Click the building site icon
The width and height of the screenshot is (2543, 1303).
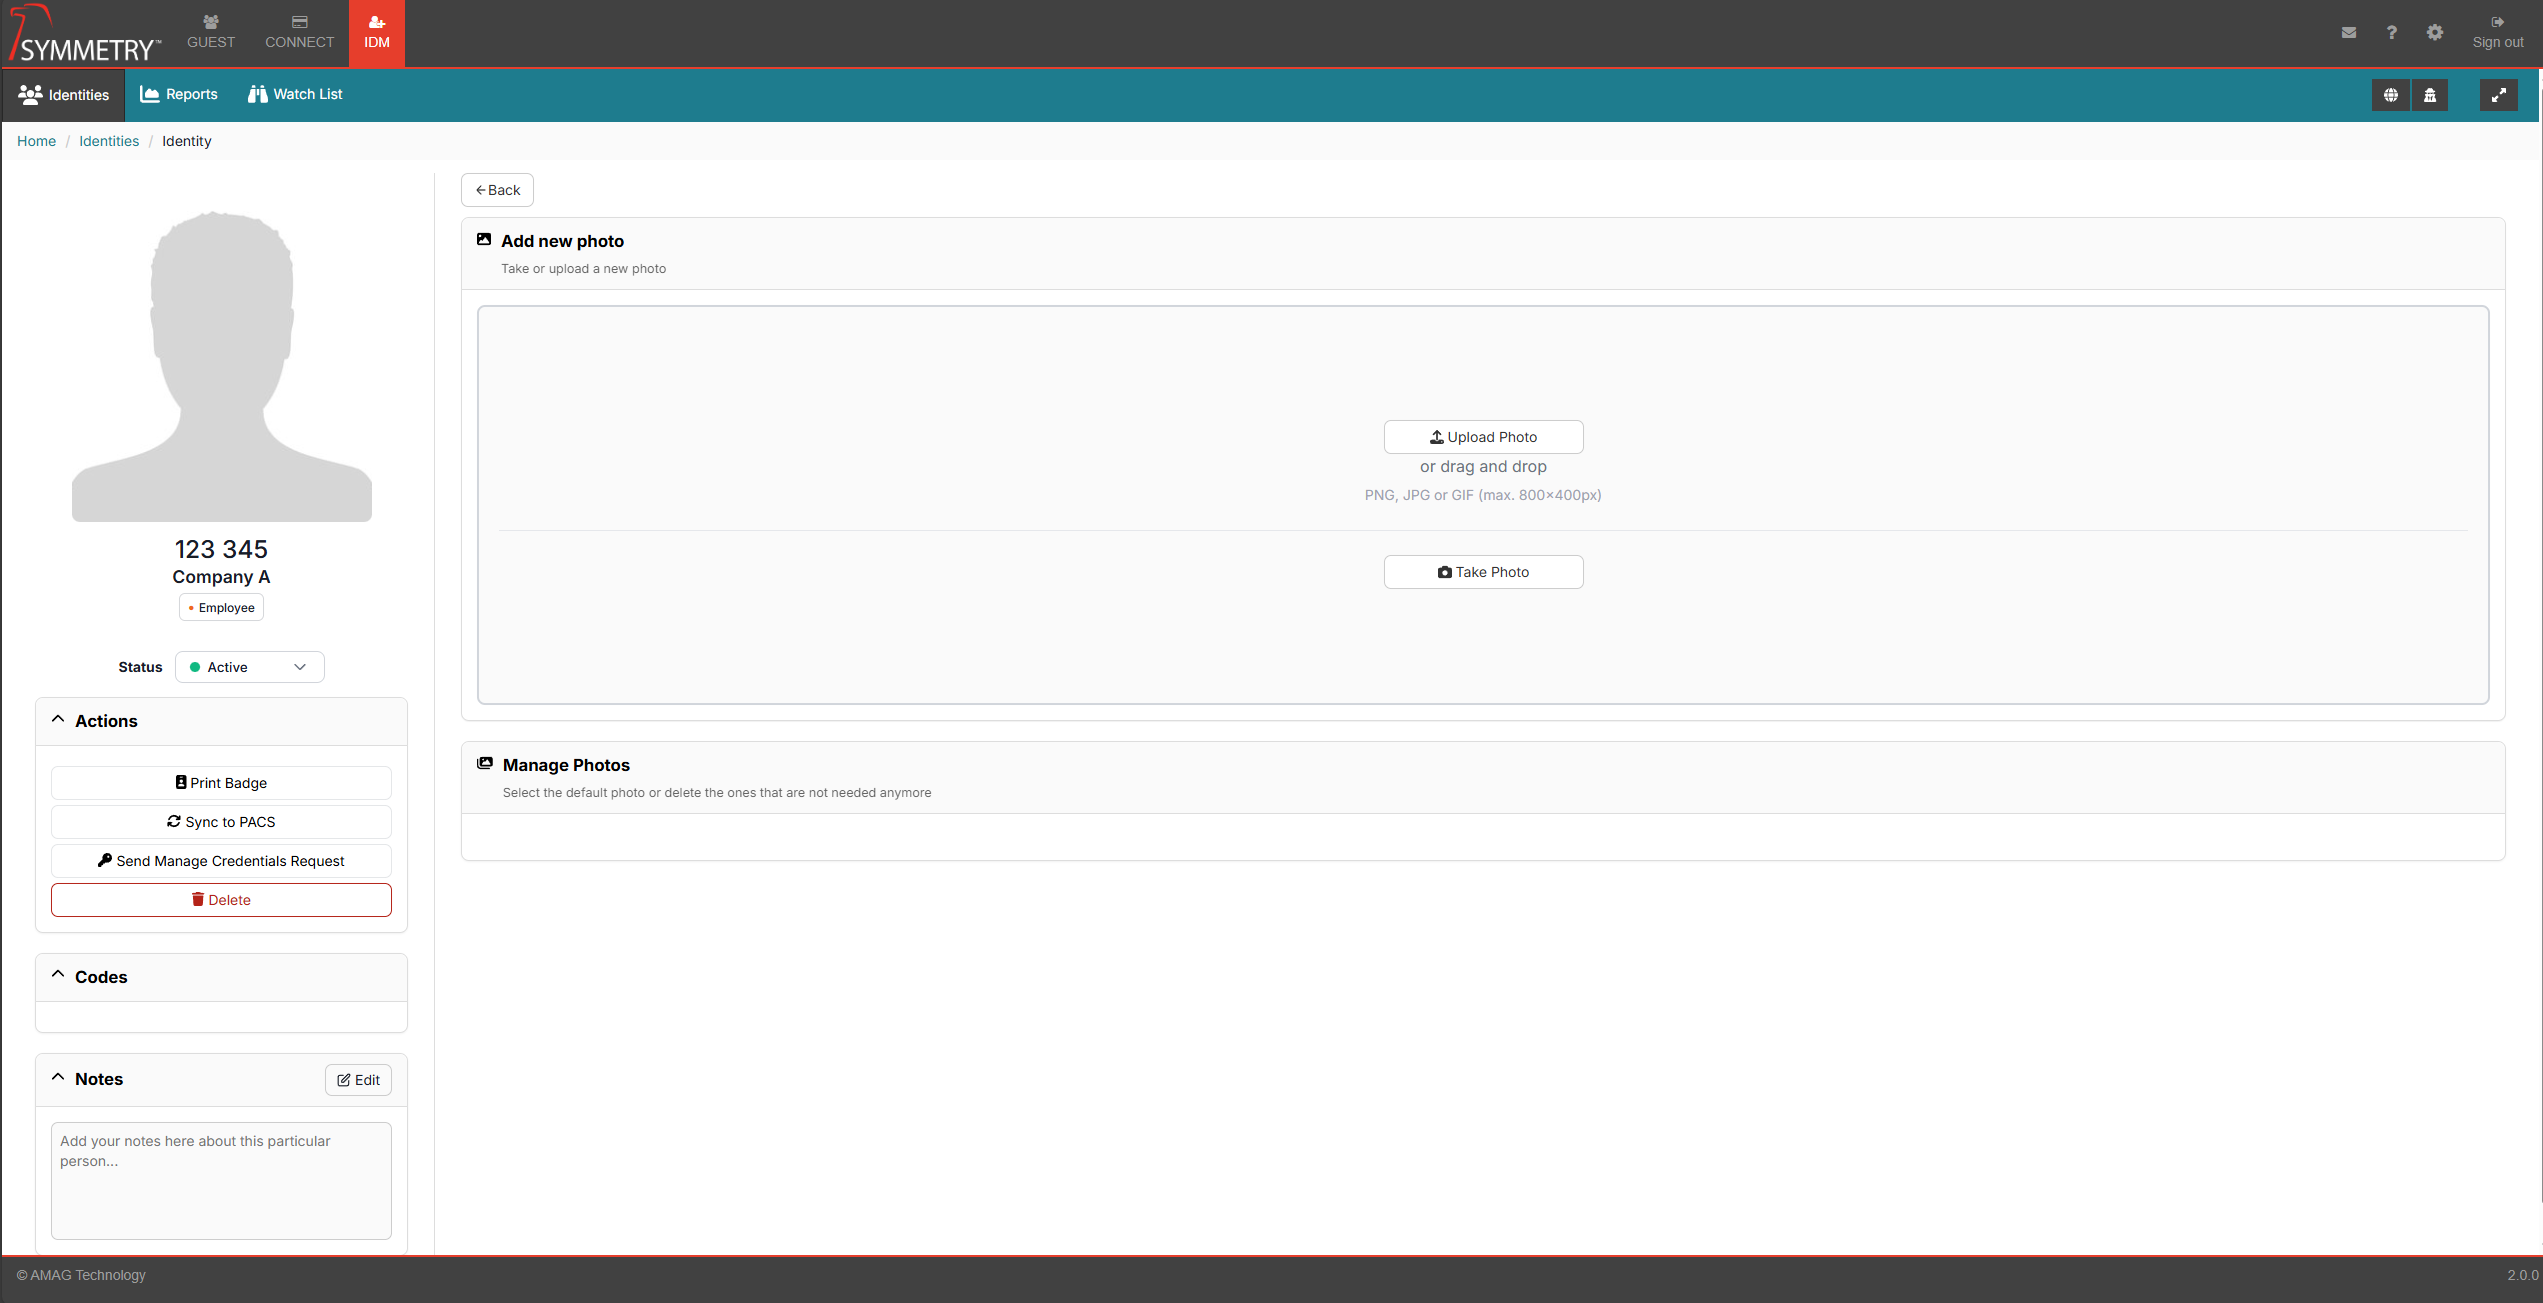pos(2430,95)
